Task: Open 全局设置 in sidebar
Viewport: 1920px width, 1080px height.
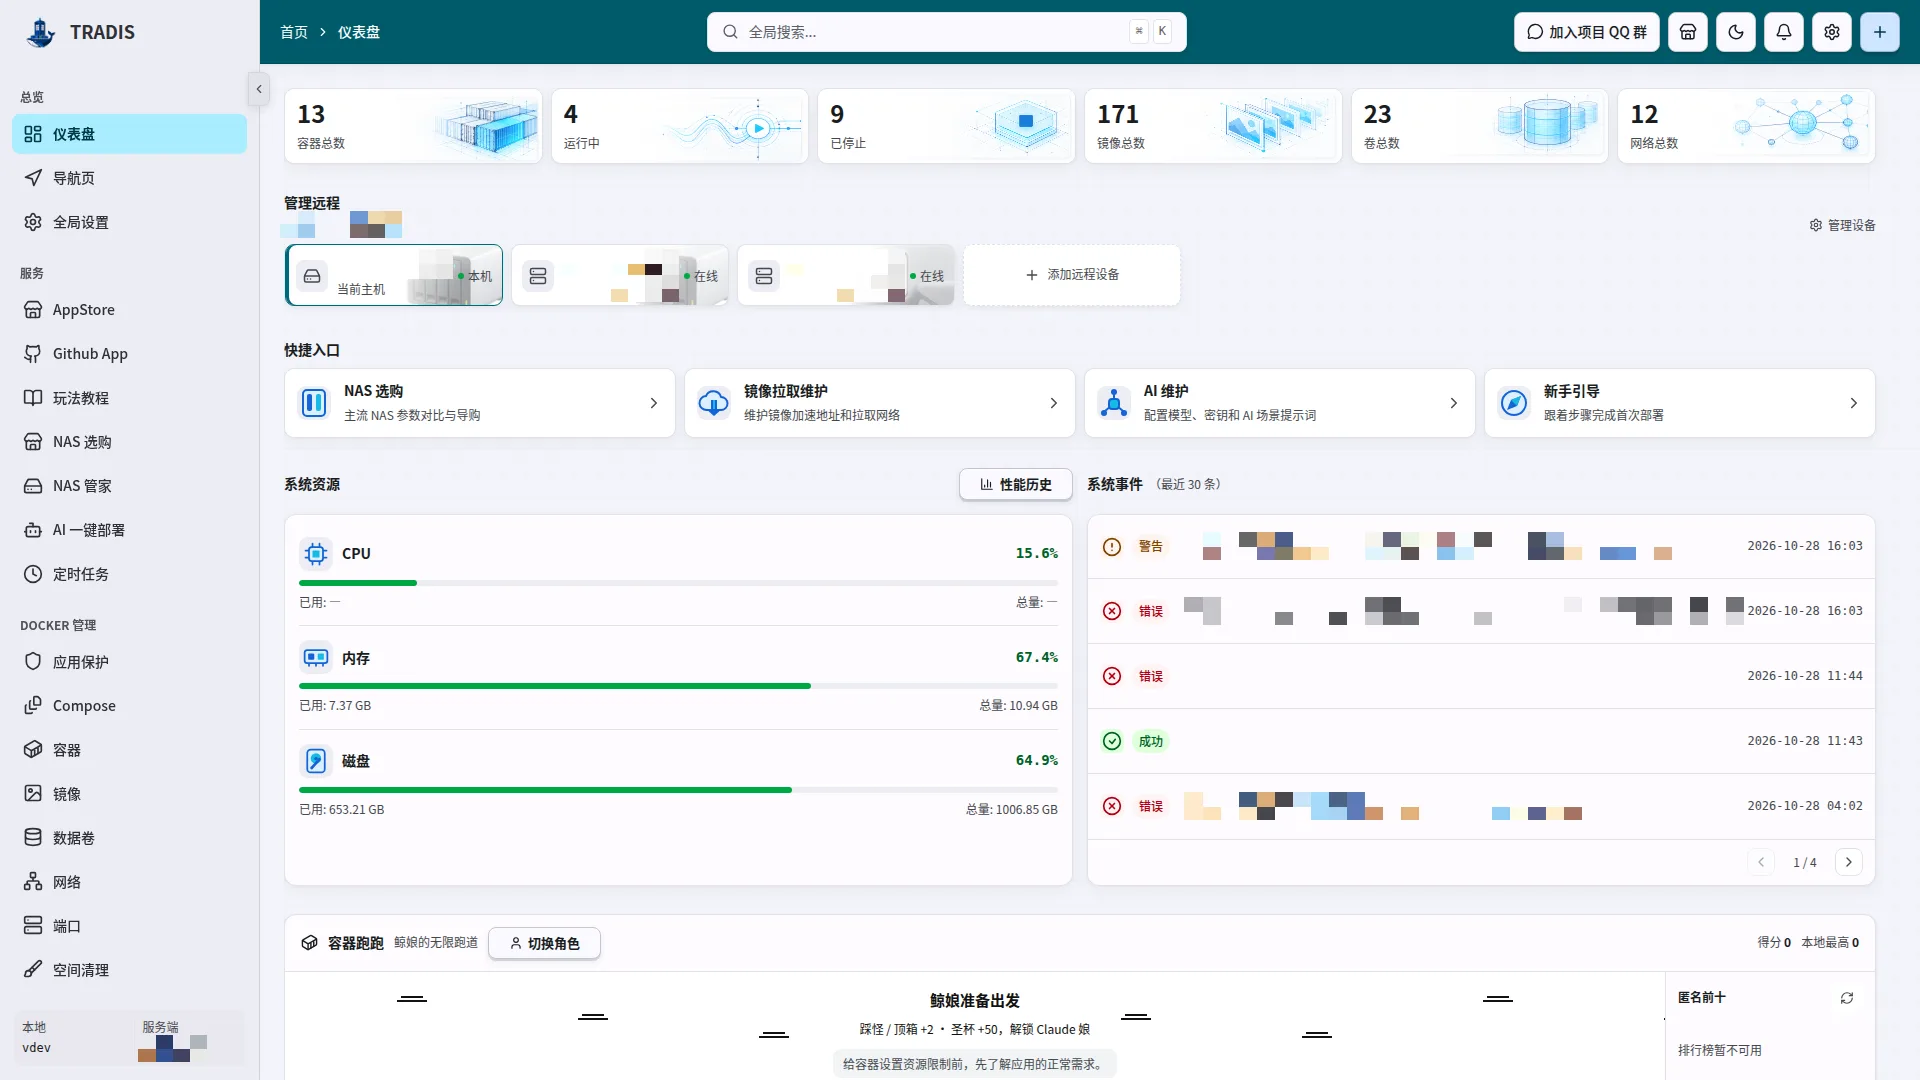Action: [129, 222]
